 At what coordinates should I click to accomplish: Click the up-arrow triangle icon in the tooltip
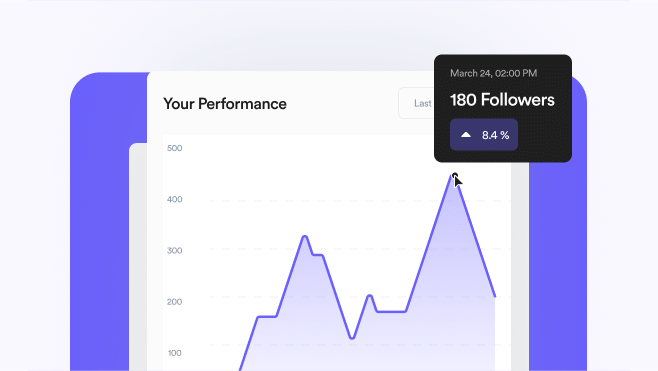point(466,135)
